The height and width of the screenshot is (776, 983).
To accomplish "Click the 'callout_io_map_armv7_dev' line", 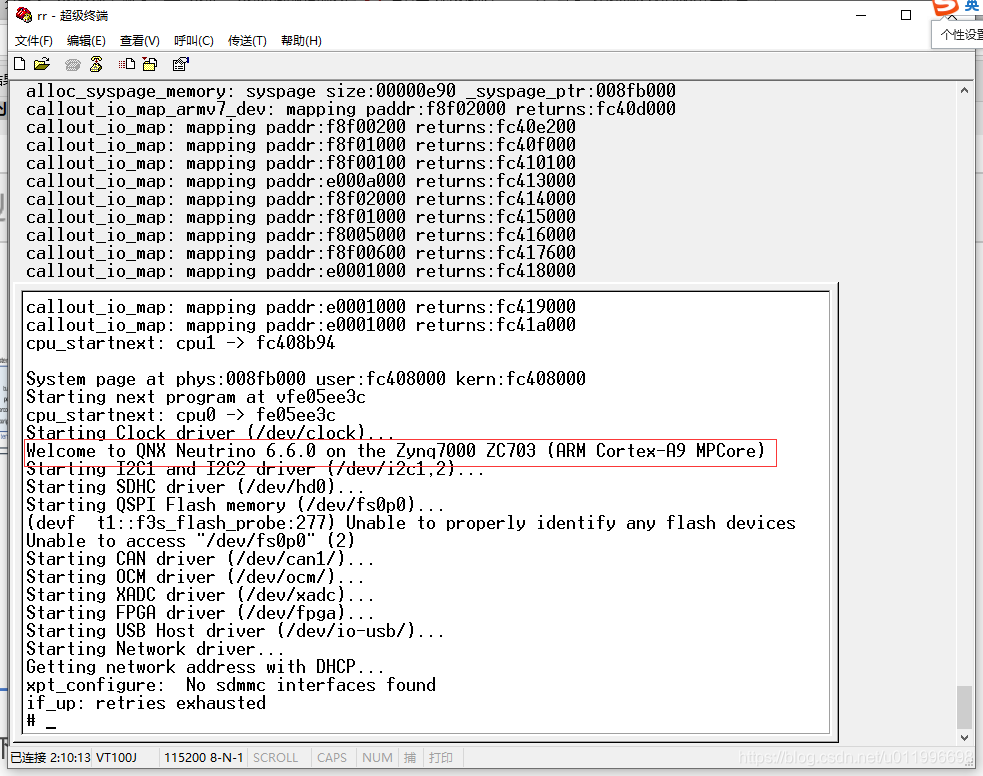I will coord(350,109).
